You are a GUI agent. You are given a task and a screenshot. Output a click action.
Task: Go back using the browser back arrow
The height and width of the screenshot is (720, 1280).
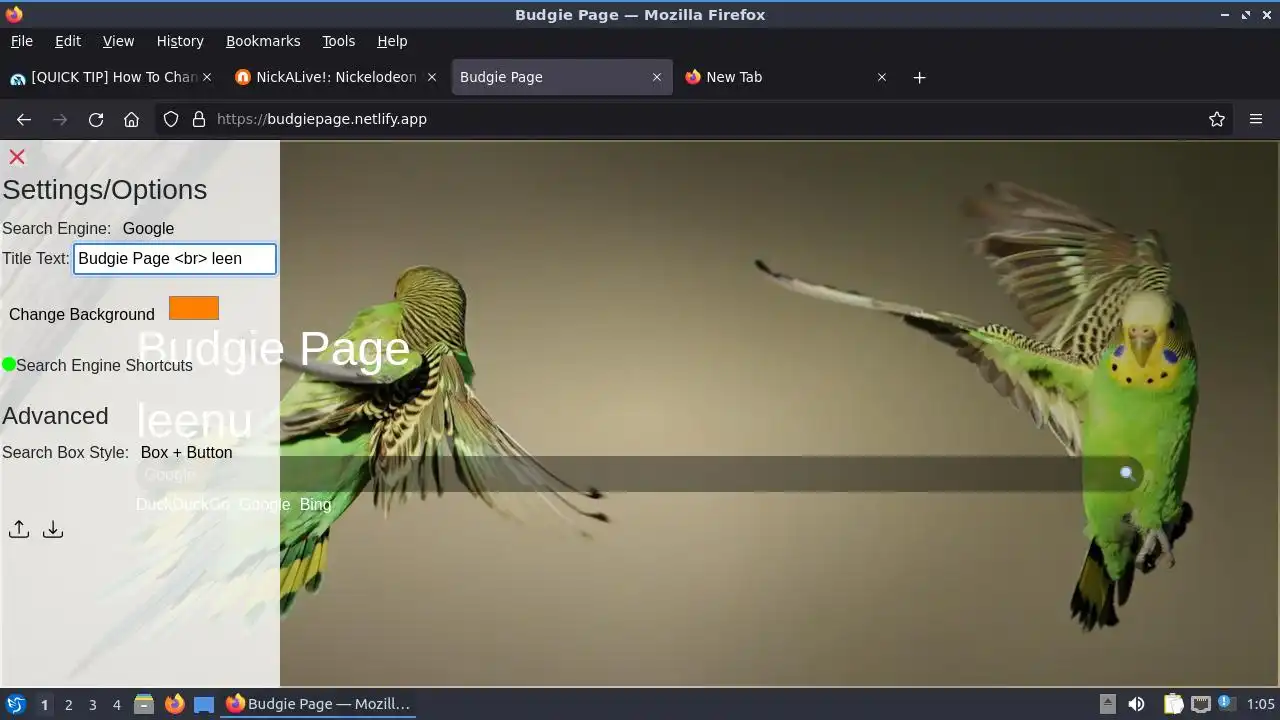point(24,119)
